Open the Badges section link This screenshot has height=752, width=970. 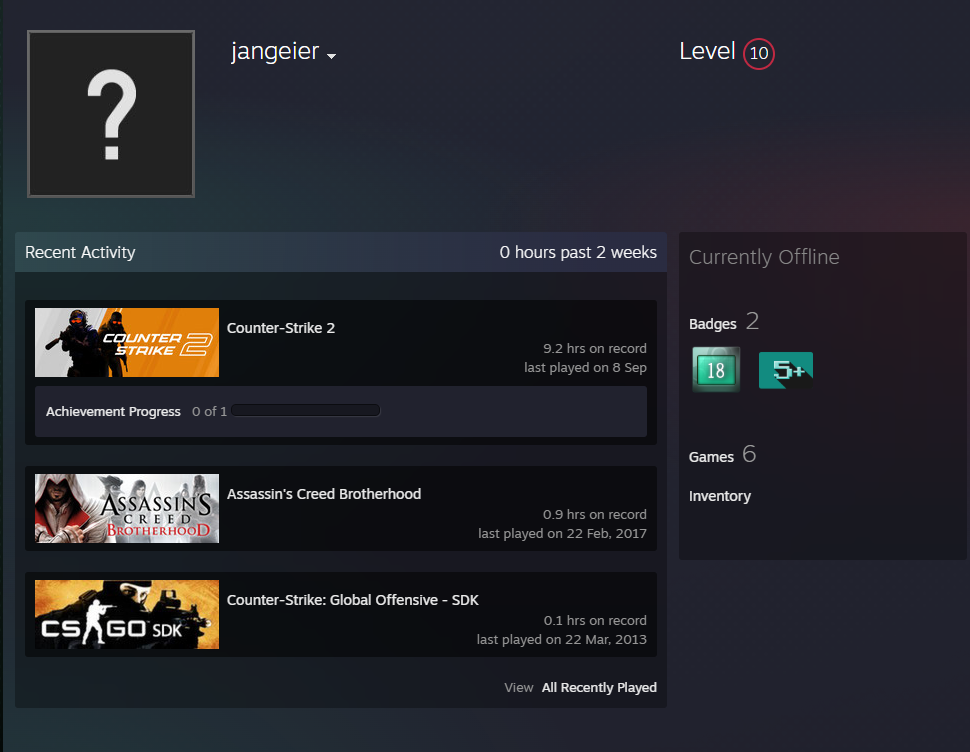(713, 324)
